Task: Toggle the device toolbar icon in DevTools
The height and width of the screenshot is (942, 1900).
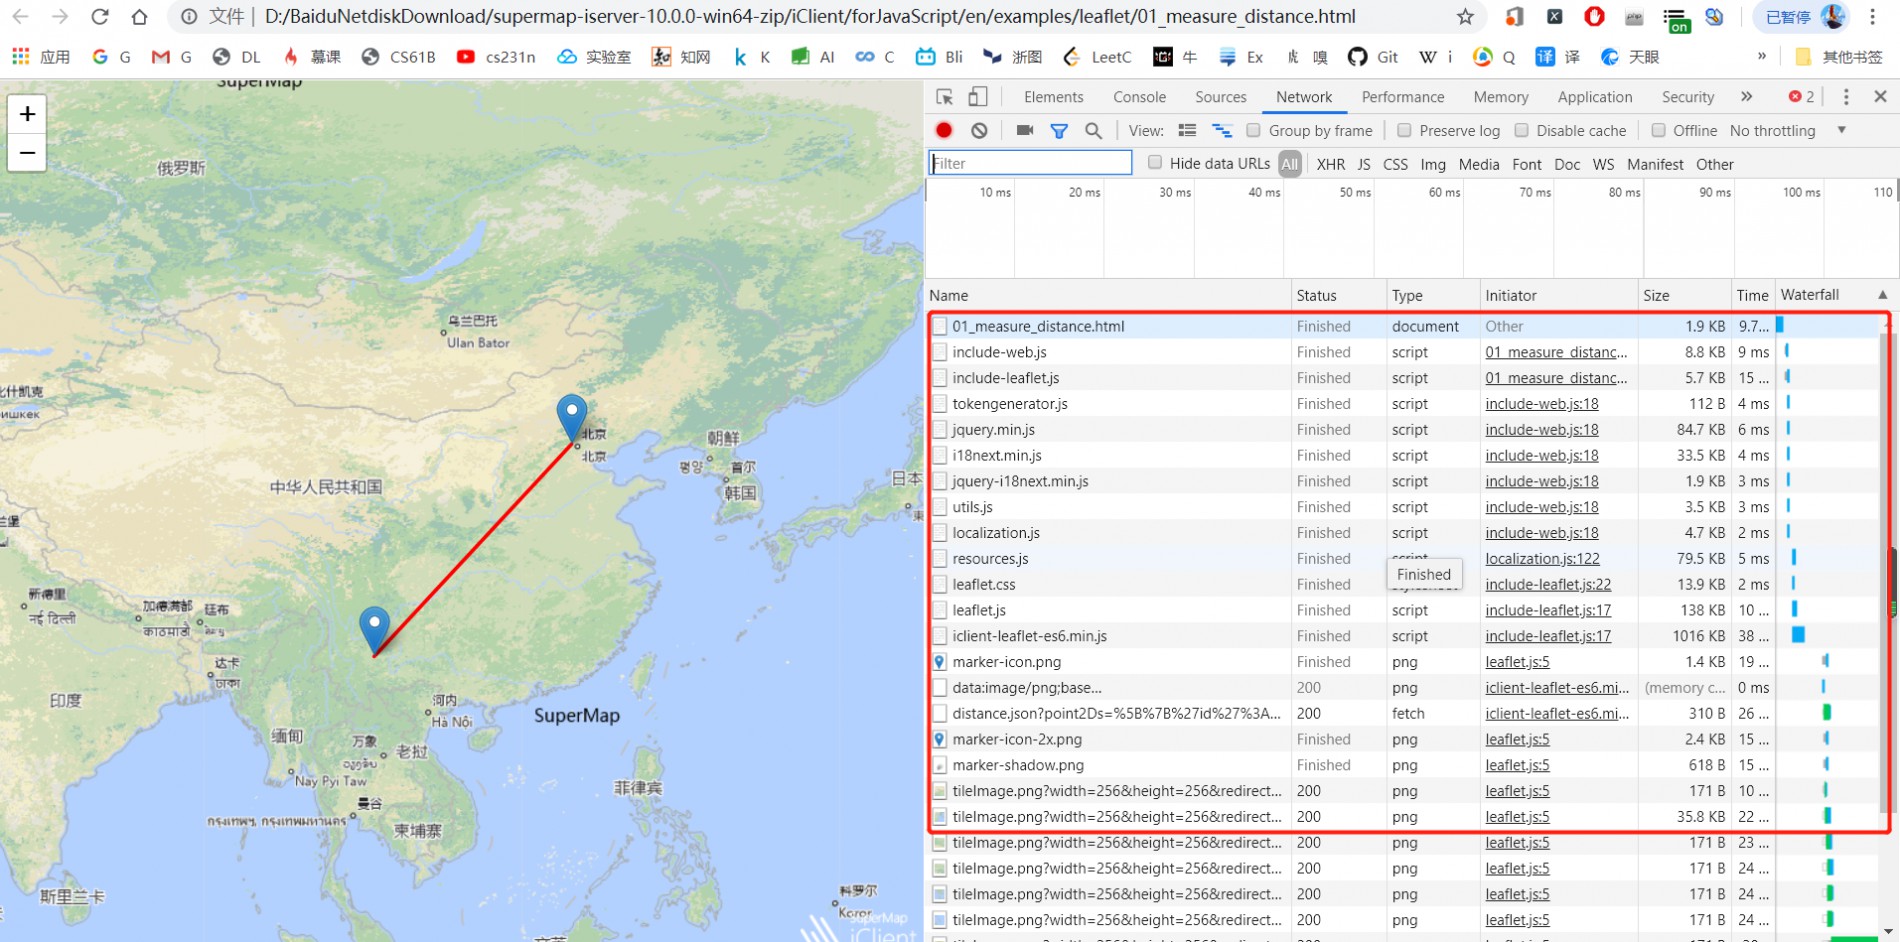Action: 978,97
